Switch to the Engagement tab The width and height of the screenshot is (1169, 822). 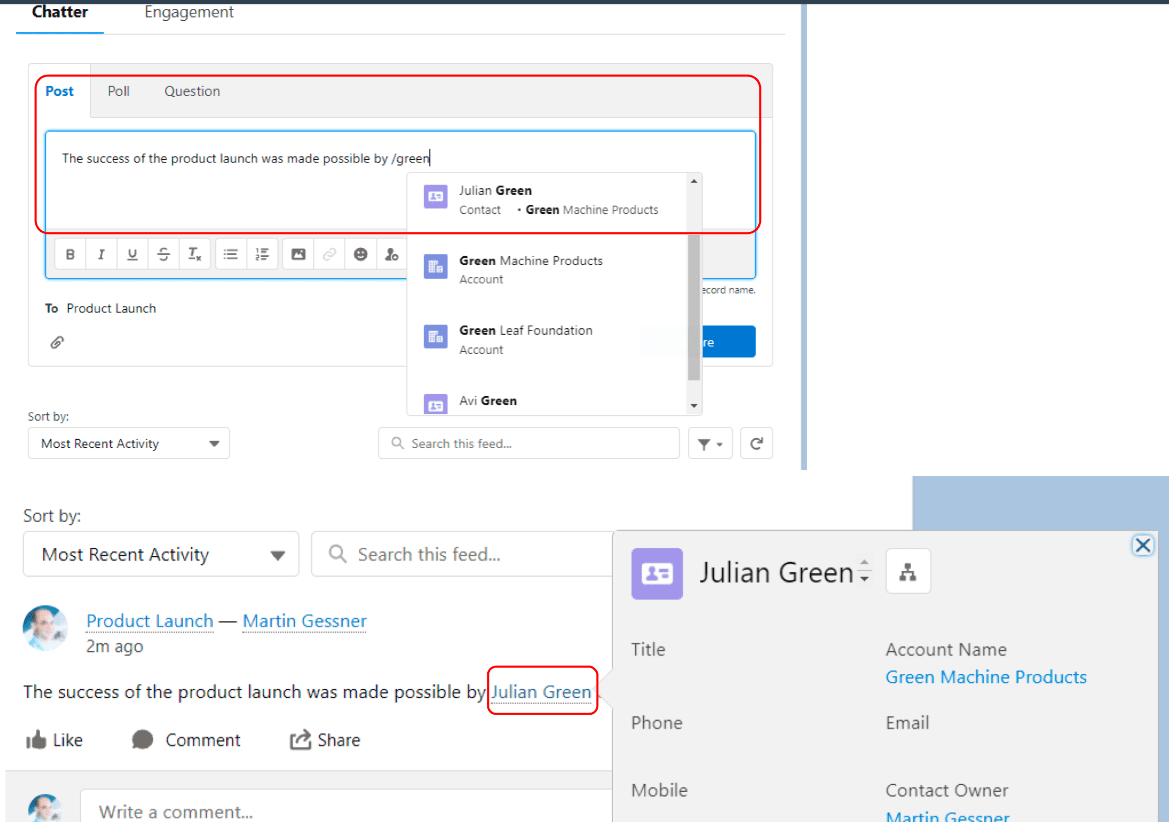pos(189,12)
